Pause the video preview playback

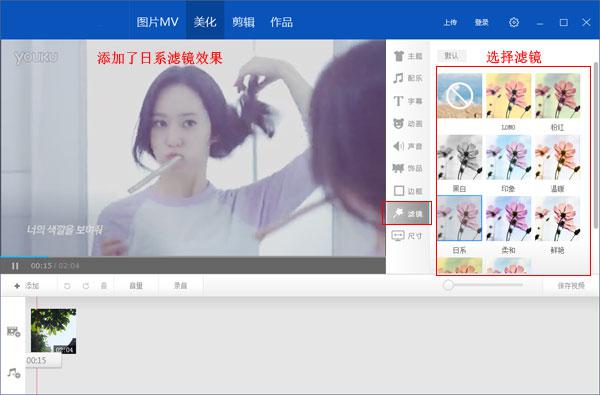tap(15, 266)
